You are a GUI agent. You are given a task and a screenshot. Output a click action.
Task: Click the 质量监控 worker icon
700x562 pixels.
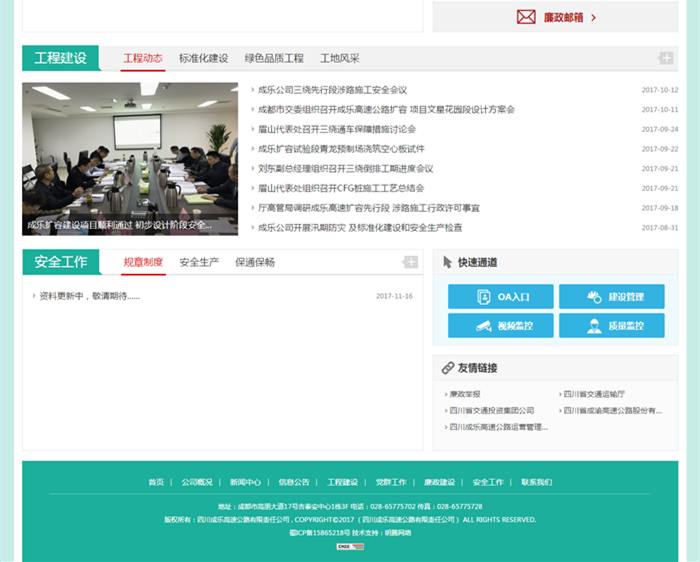point(594,326)
